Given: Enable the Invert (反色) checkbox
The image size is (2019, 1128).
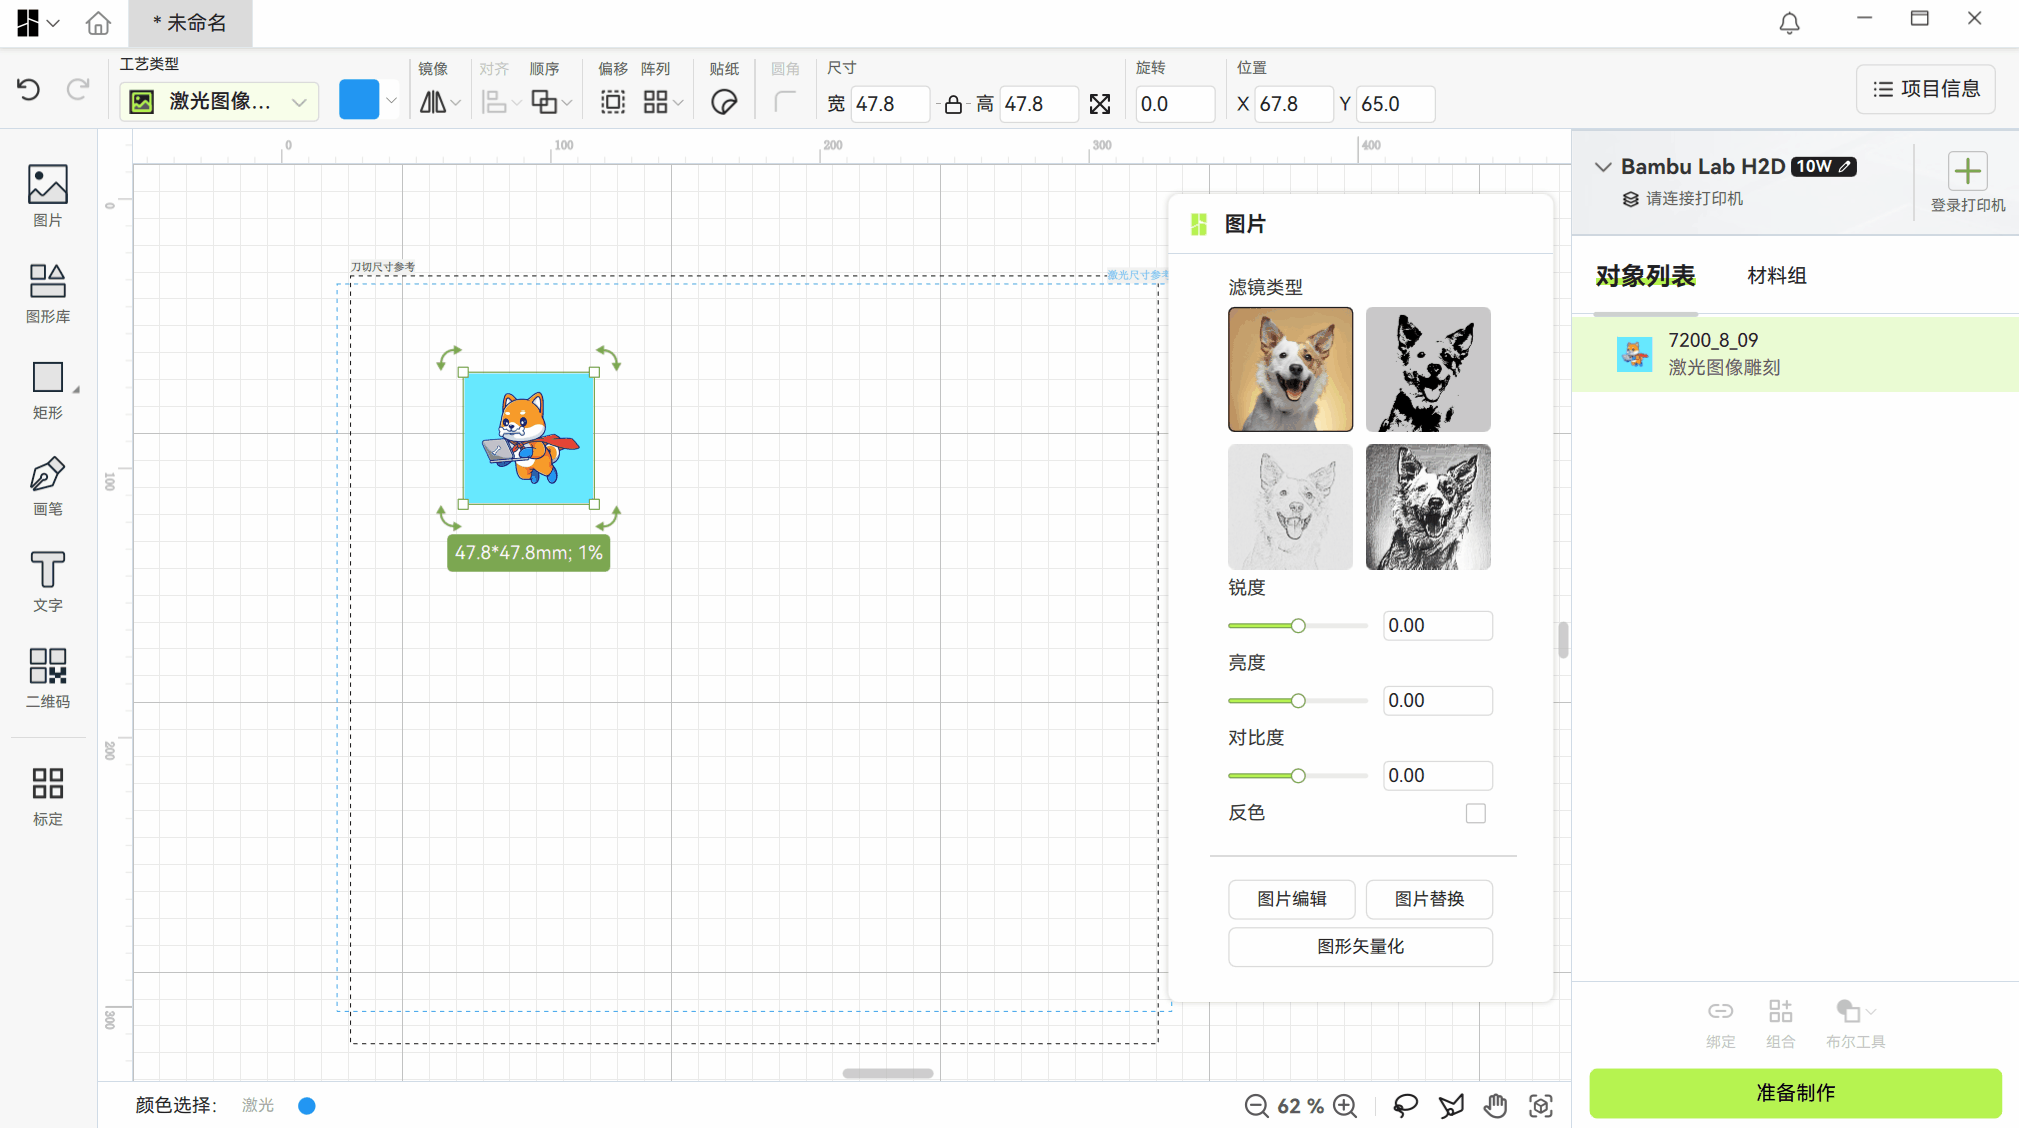Looking at the screenshot, I should [1475, 813].
